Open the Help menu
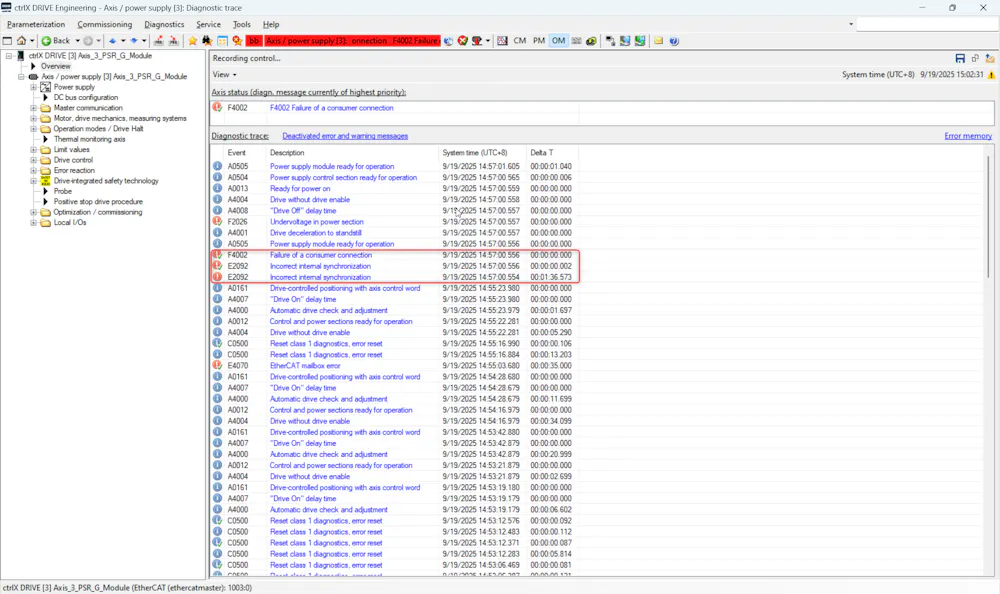This screenshot has width=1000, height=594. click(x=271, y=24)
